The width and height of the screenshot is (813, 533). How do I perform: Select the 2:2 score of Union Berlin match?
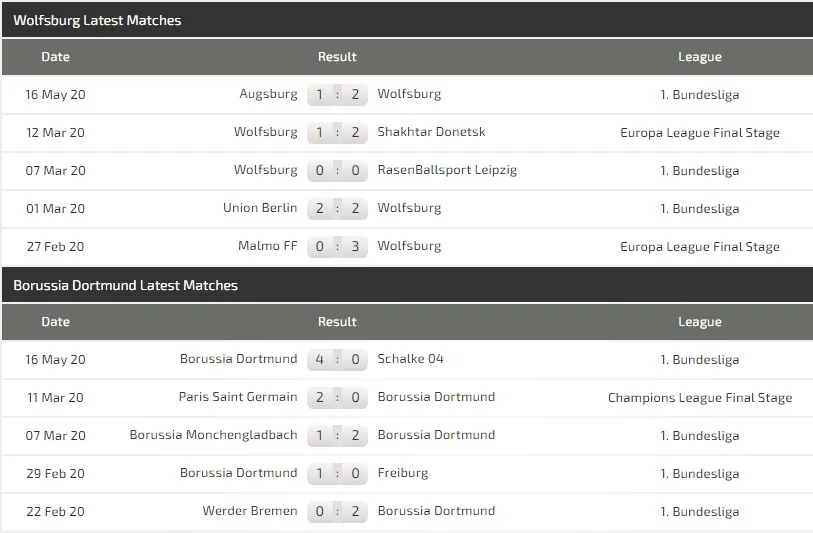point(337,209)
